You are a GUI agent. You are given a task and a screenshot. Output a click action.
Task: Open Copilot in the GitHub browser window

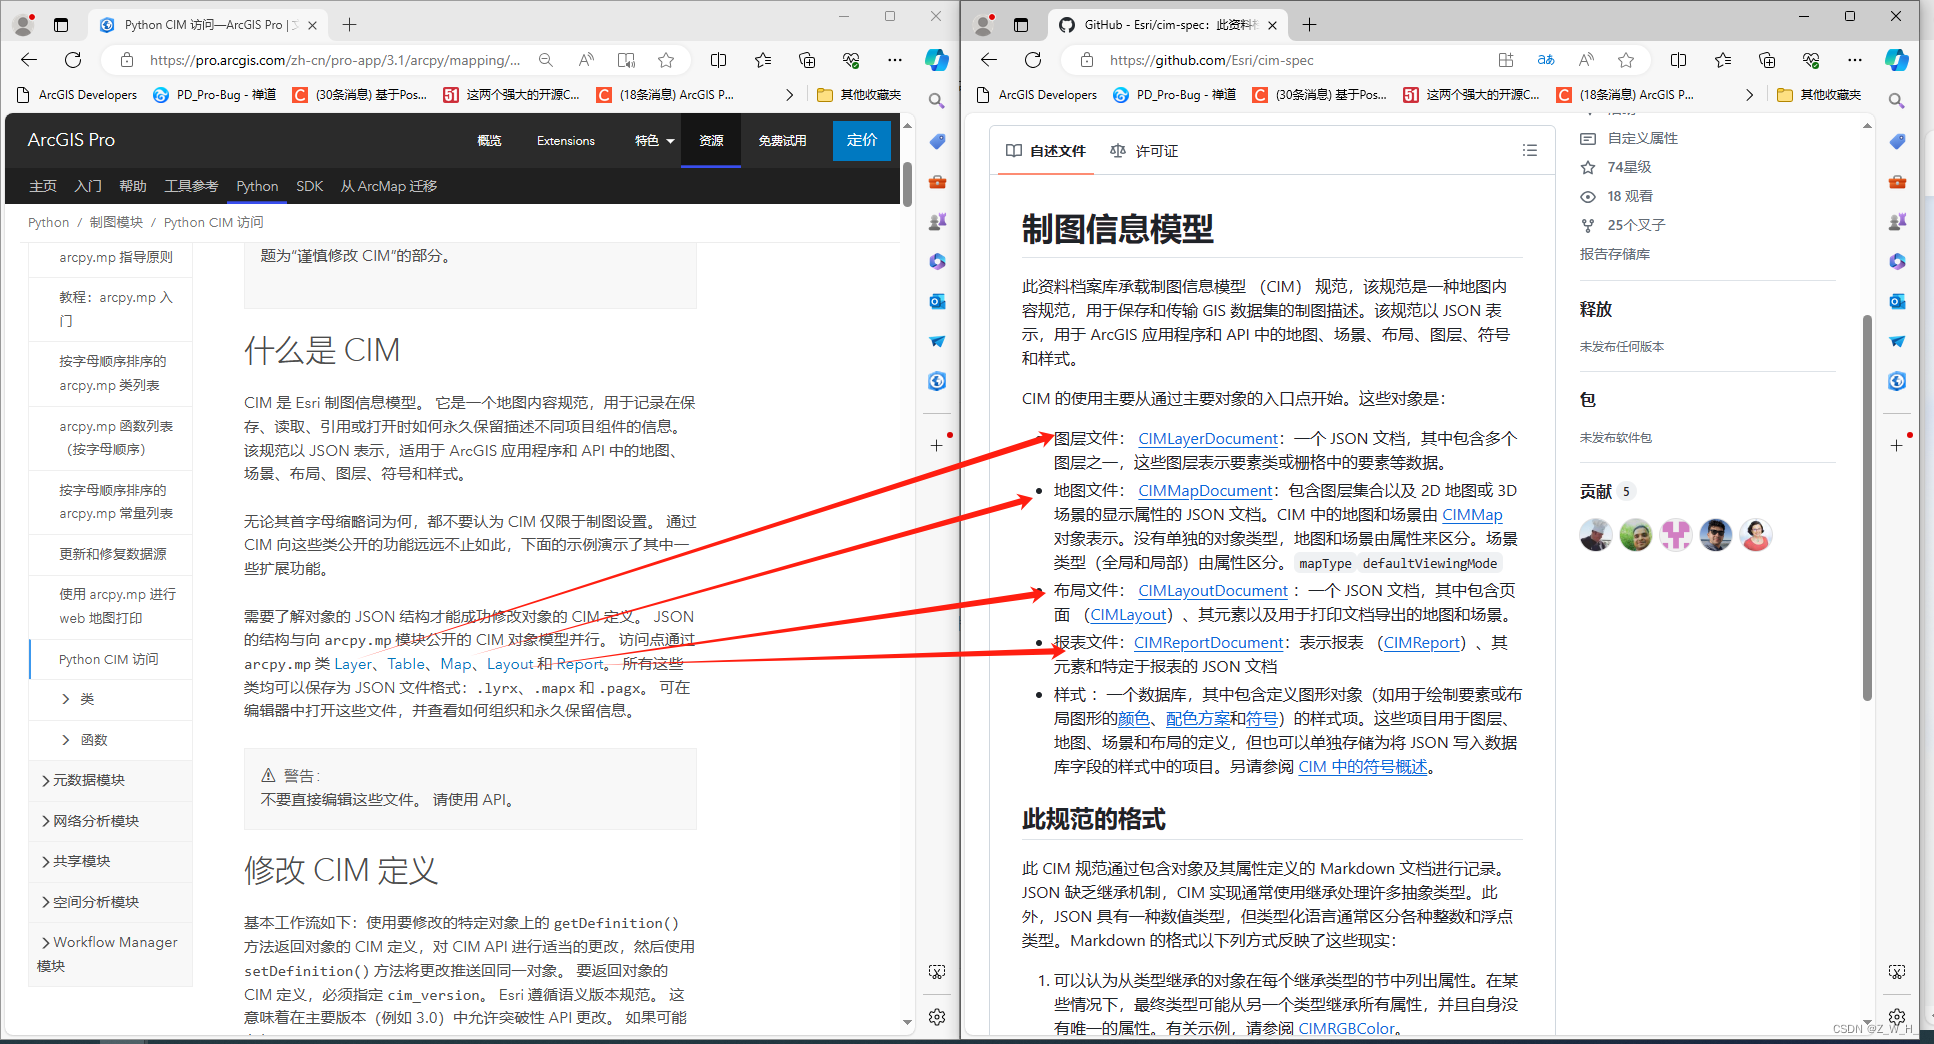(x=1897, y=60)
